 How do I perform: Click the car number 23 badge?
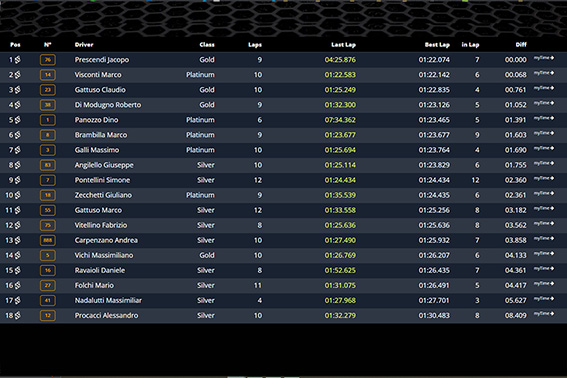tap(48, 90)
